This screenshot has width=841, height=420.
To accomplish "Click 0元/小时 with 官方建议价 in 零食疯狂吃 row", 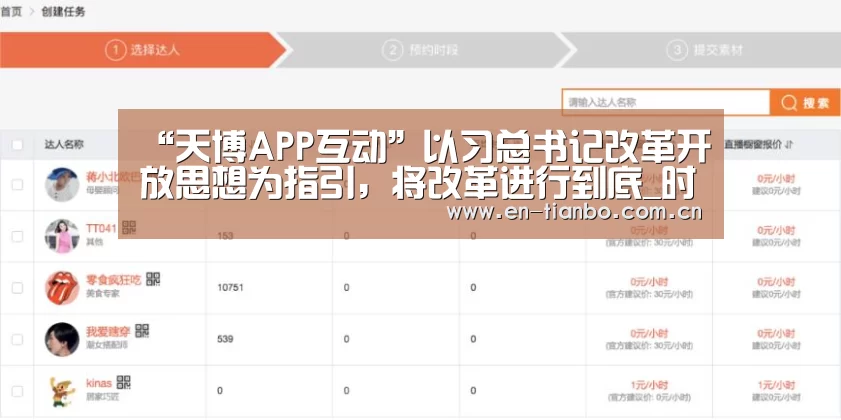I will (649, 282).
